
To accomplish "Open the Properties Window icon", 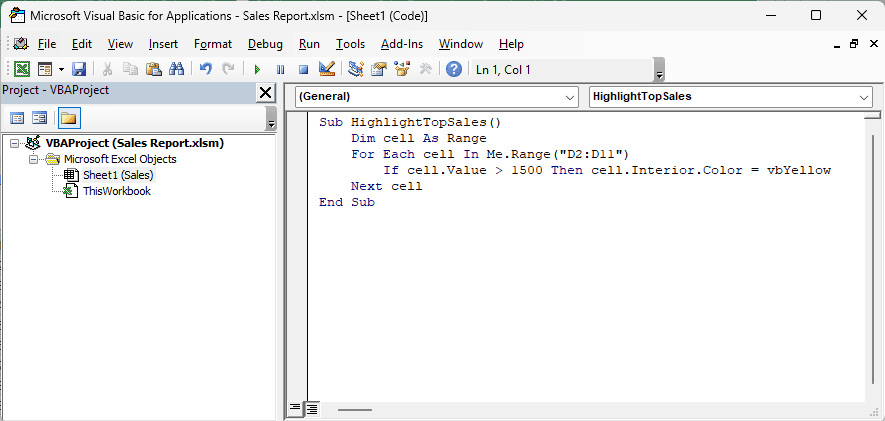I will tap(379, 69).
